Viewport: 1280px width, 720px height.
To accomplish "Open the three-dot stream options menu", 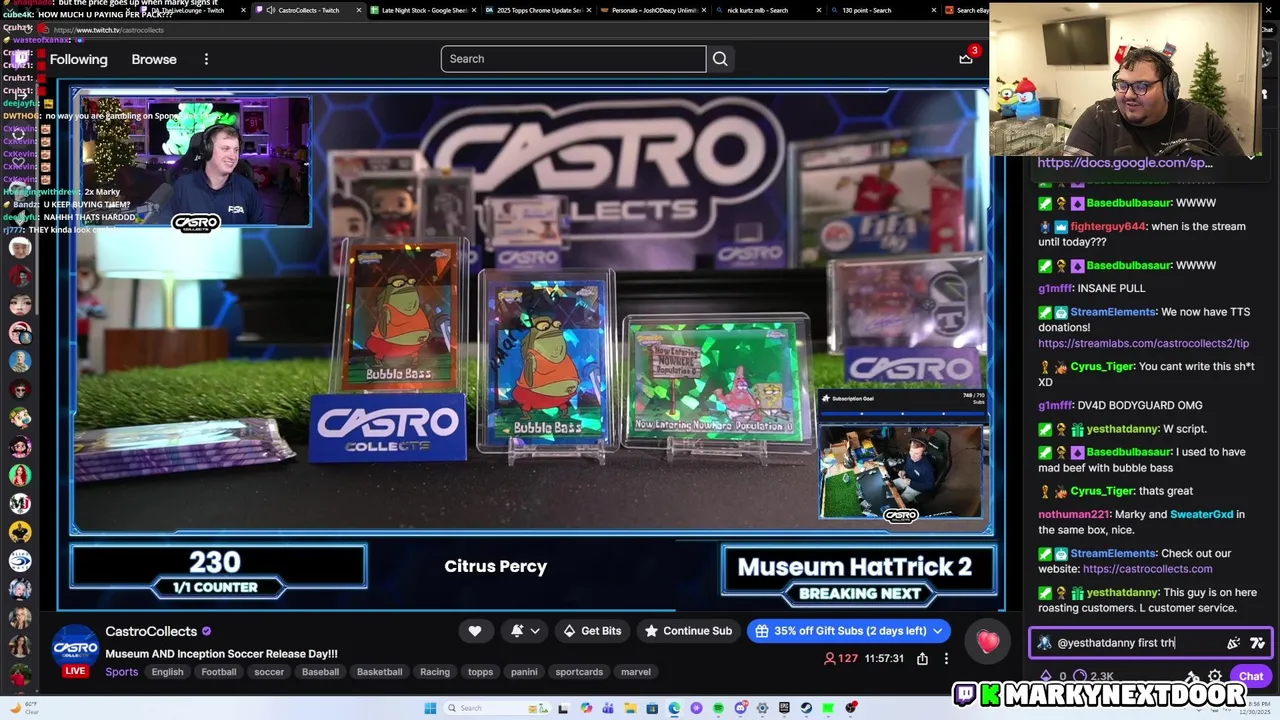I will pyautogui.click(x=946, y=659).
